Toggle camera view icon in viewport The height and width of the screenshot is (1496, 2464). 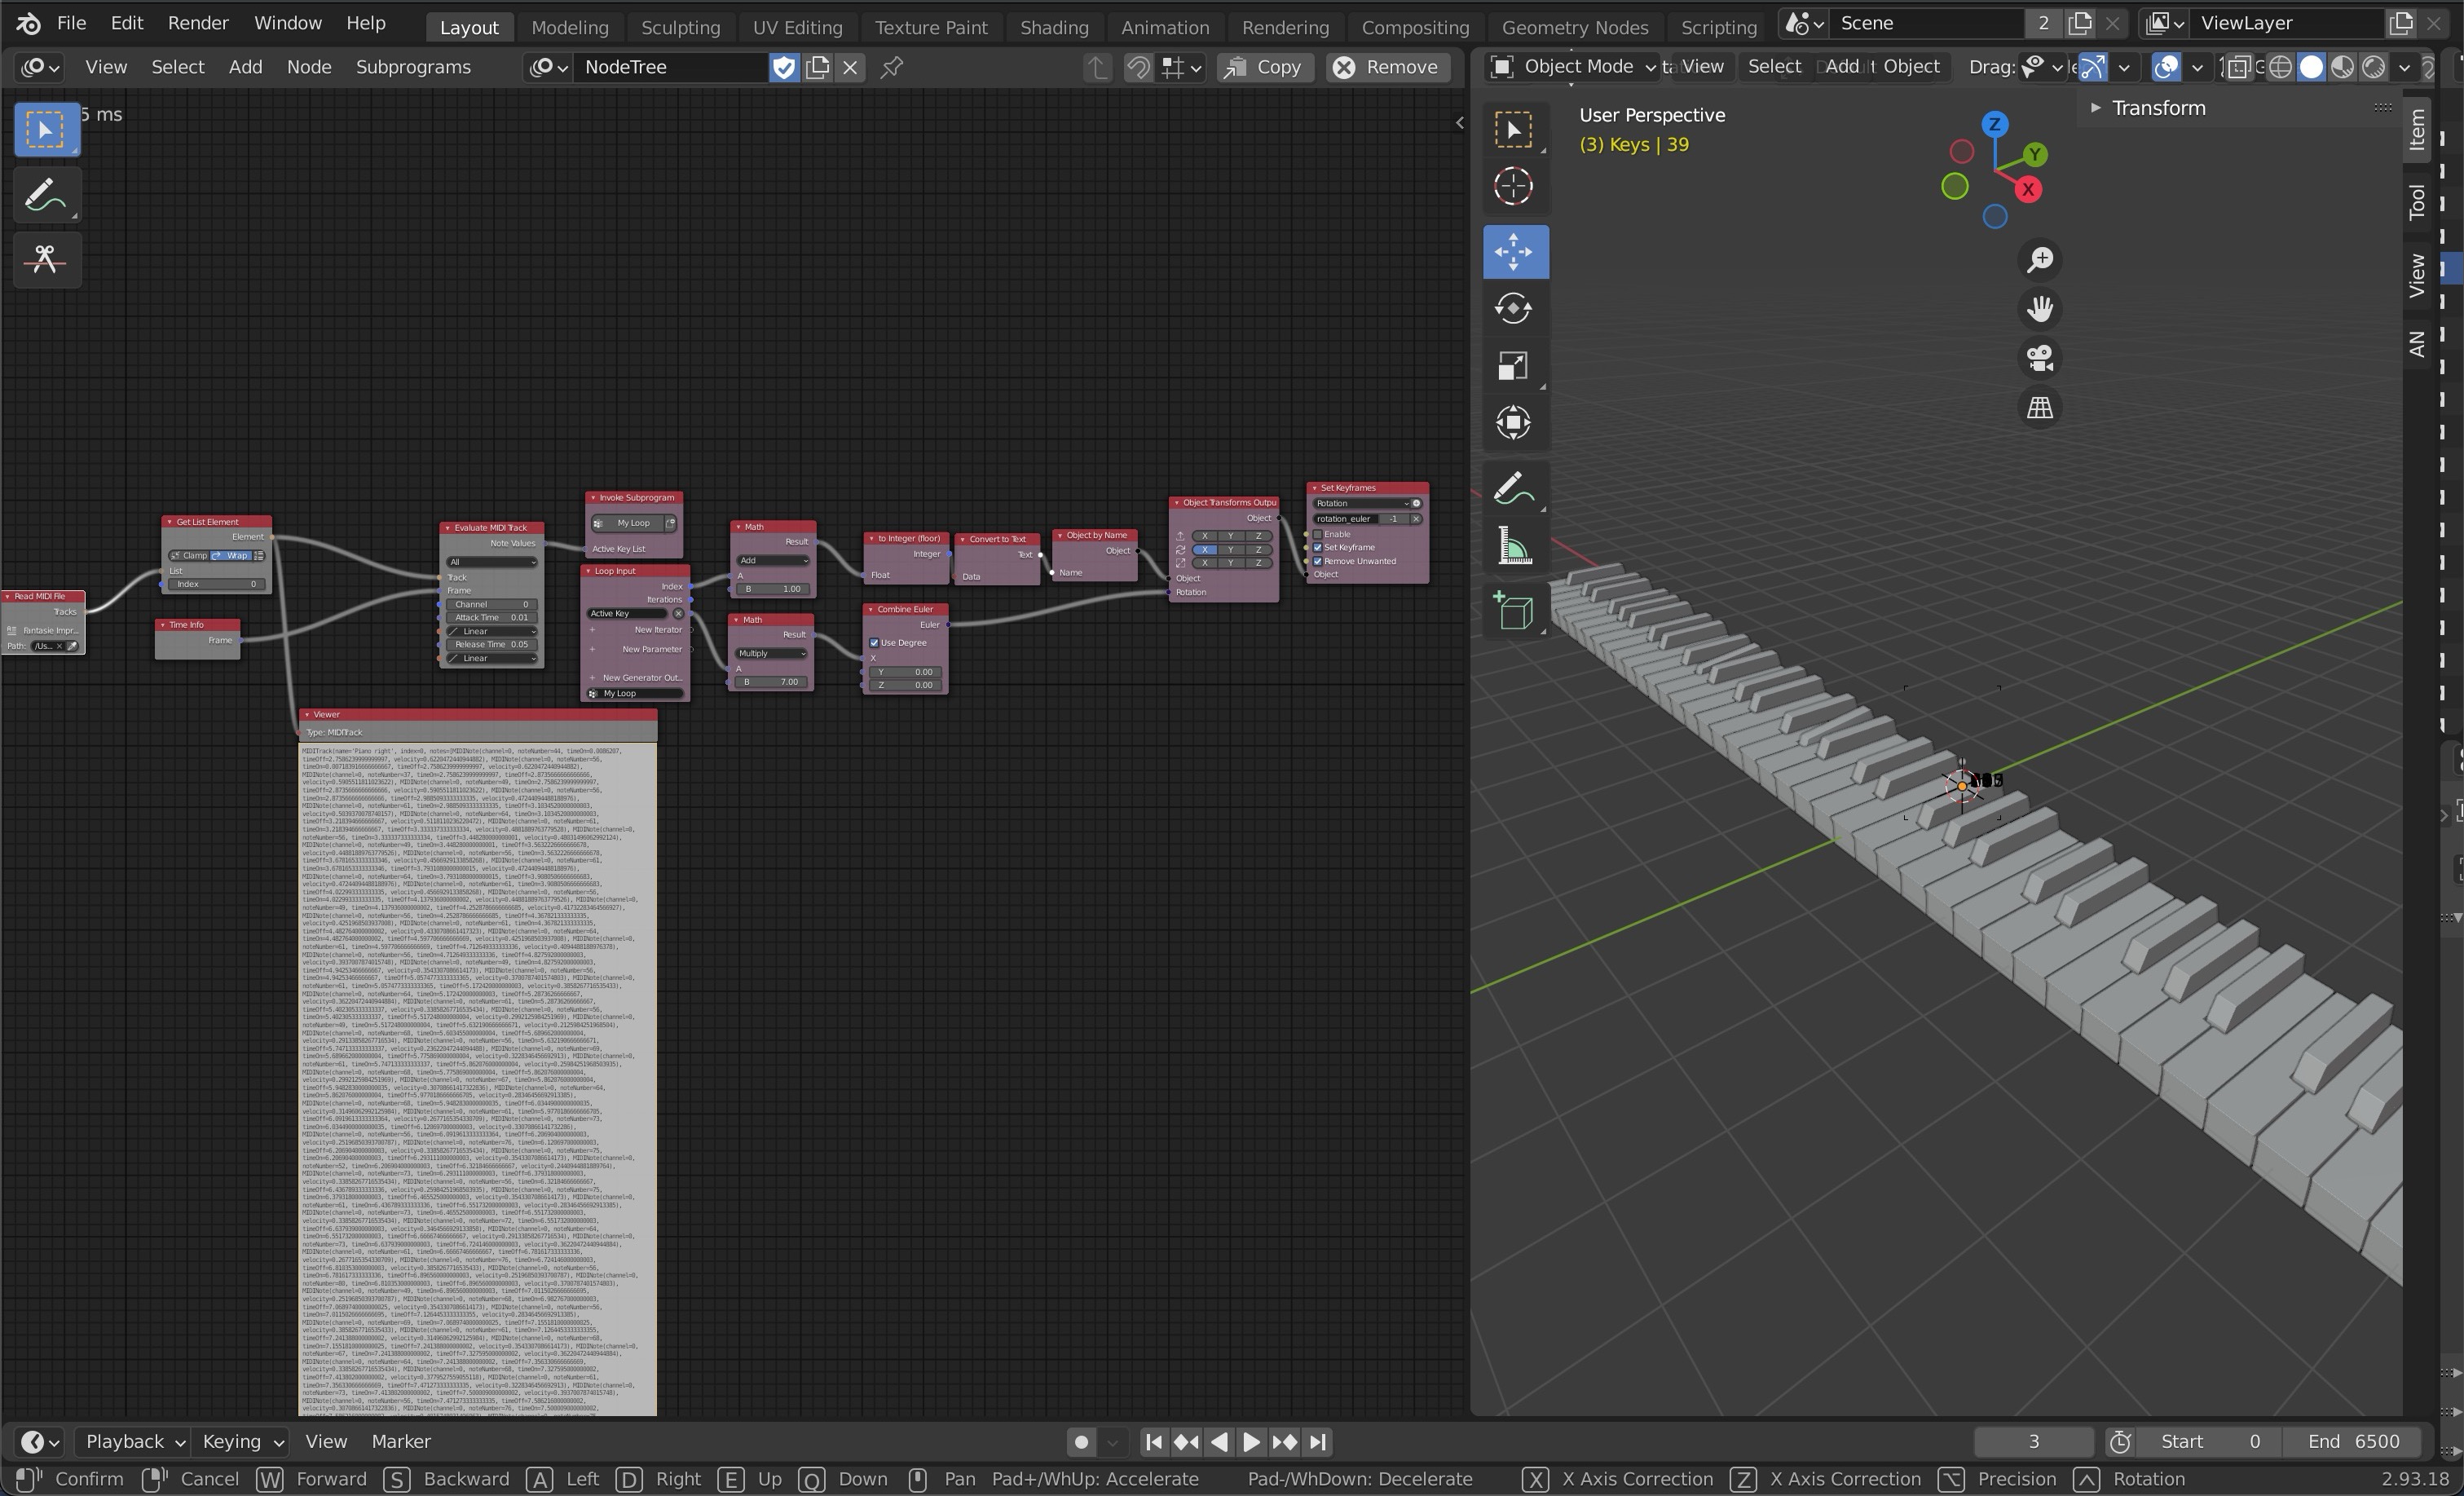point(2040,358)
